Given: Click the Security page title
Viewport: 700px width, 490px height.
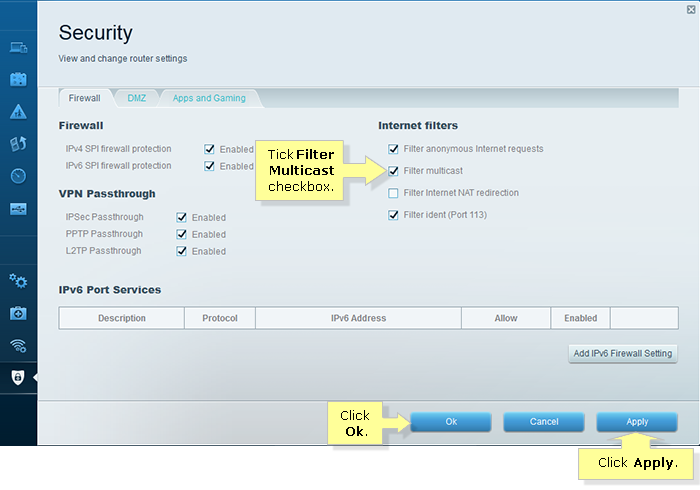Looking at the screenshot, I should 96,33.
